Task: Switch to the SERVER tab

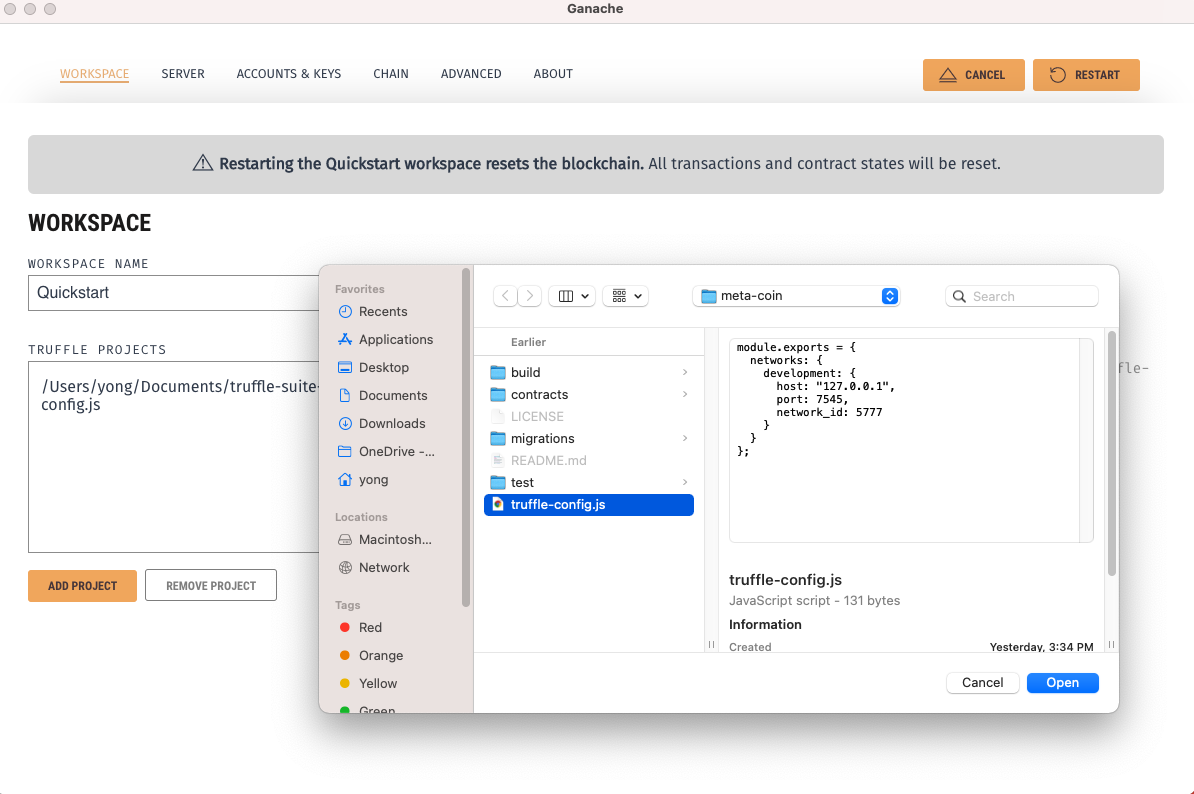Action: click(x=183, y=74)
